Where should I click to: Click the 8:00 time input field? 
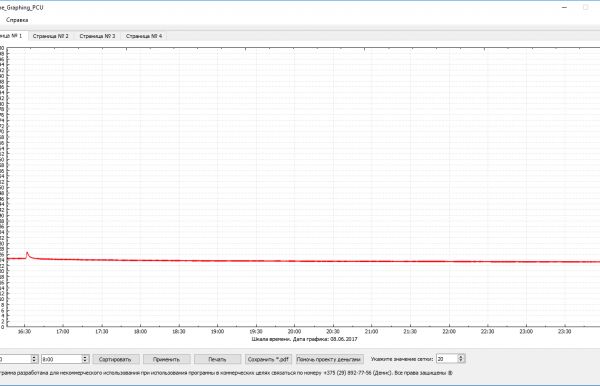coord(61,359)
